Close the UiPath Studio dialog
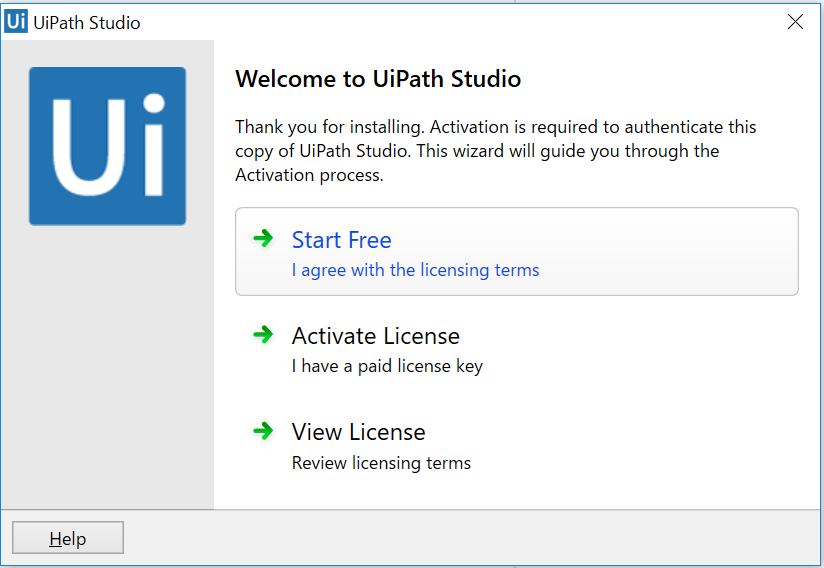 [x=795, y=22]
